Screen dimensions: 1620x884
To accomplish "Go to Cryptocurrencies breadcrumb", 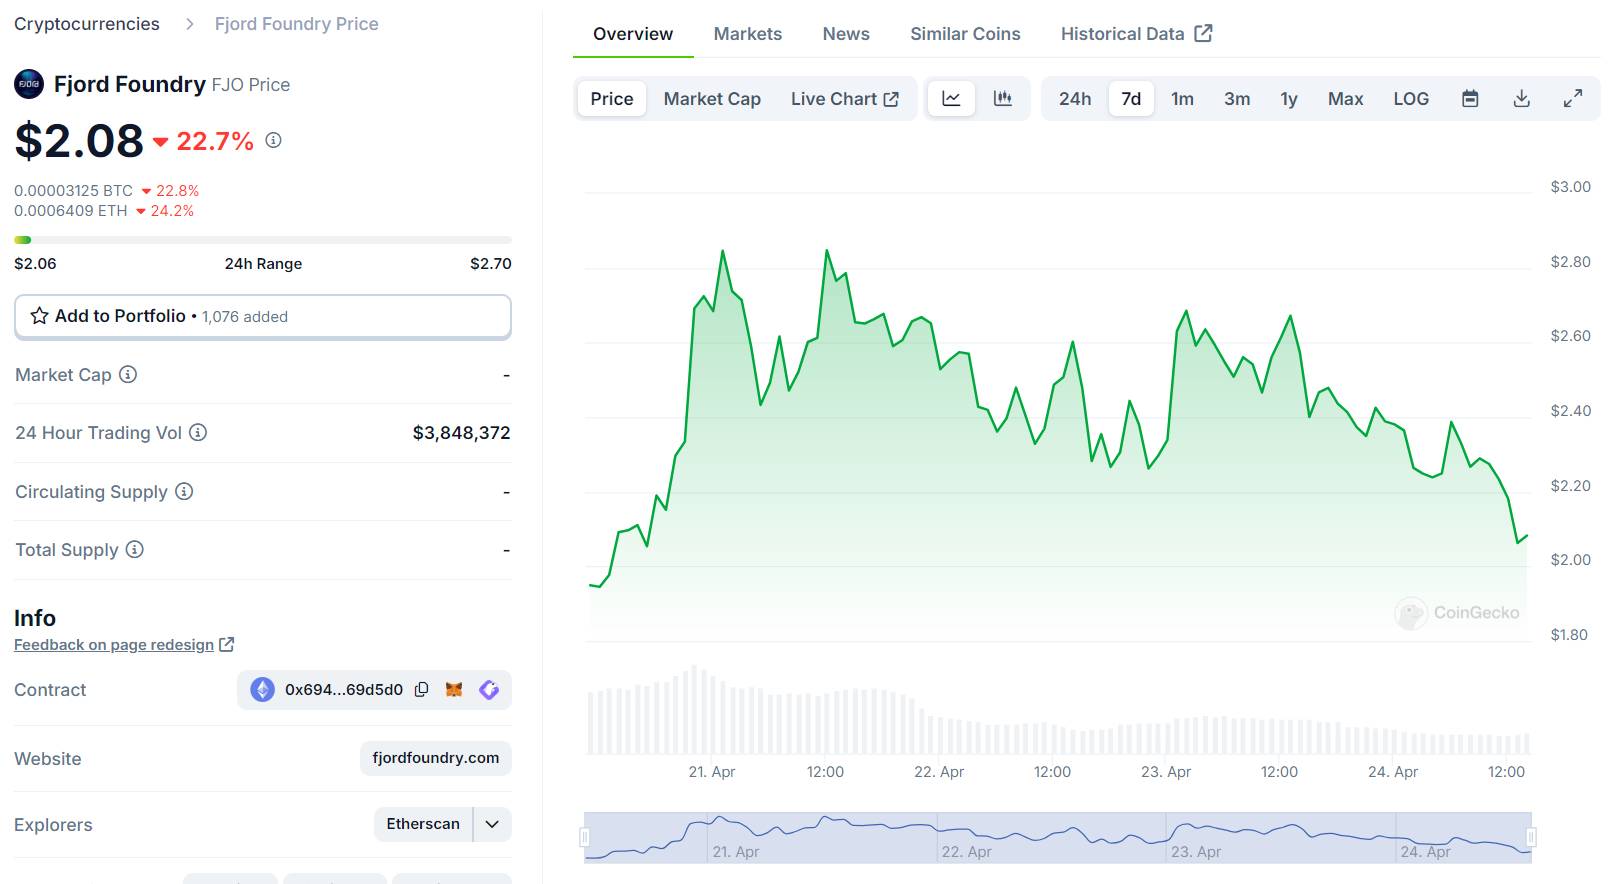I will [x=87, y=24].
